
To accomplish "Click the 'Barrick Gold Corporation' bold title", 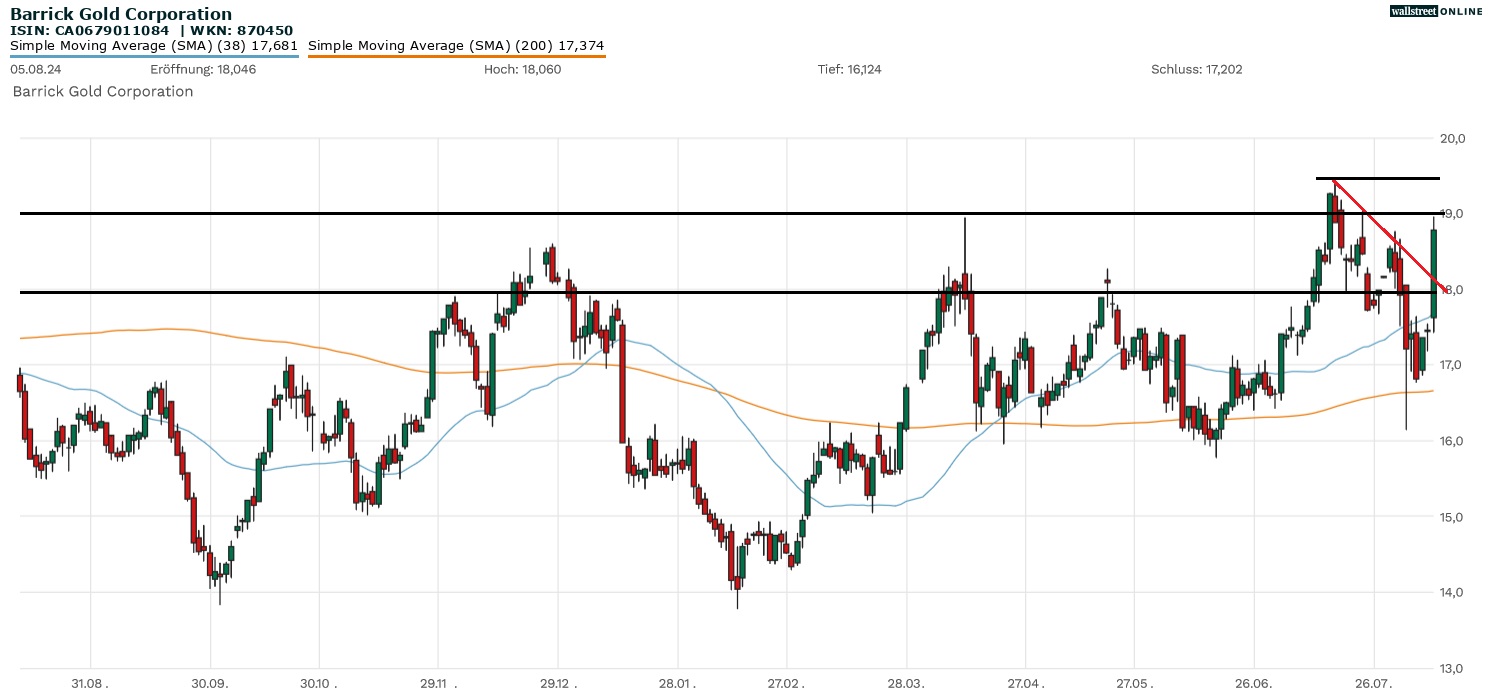I will (121, 14).
